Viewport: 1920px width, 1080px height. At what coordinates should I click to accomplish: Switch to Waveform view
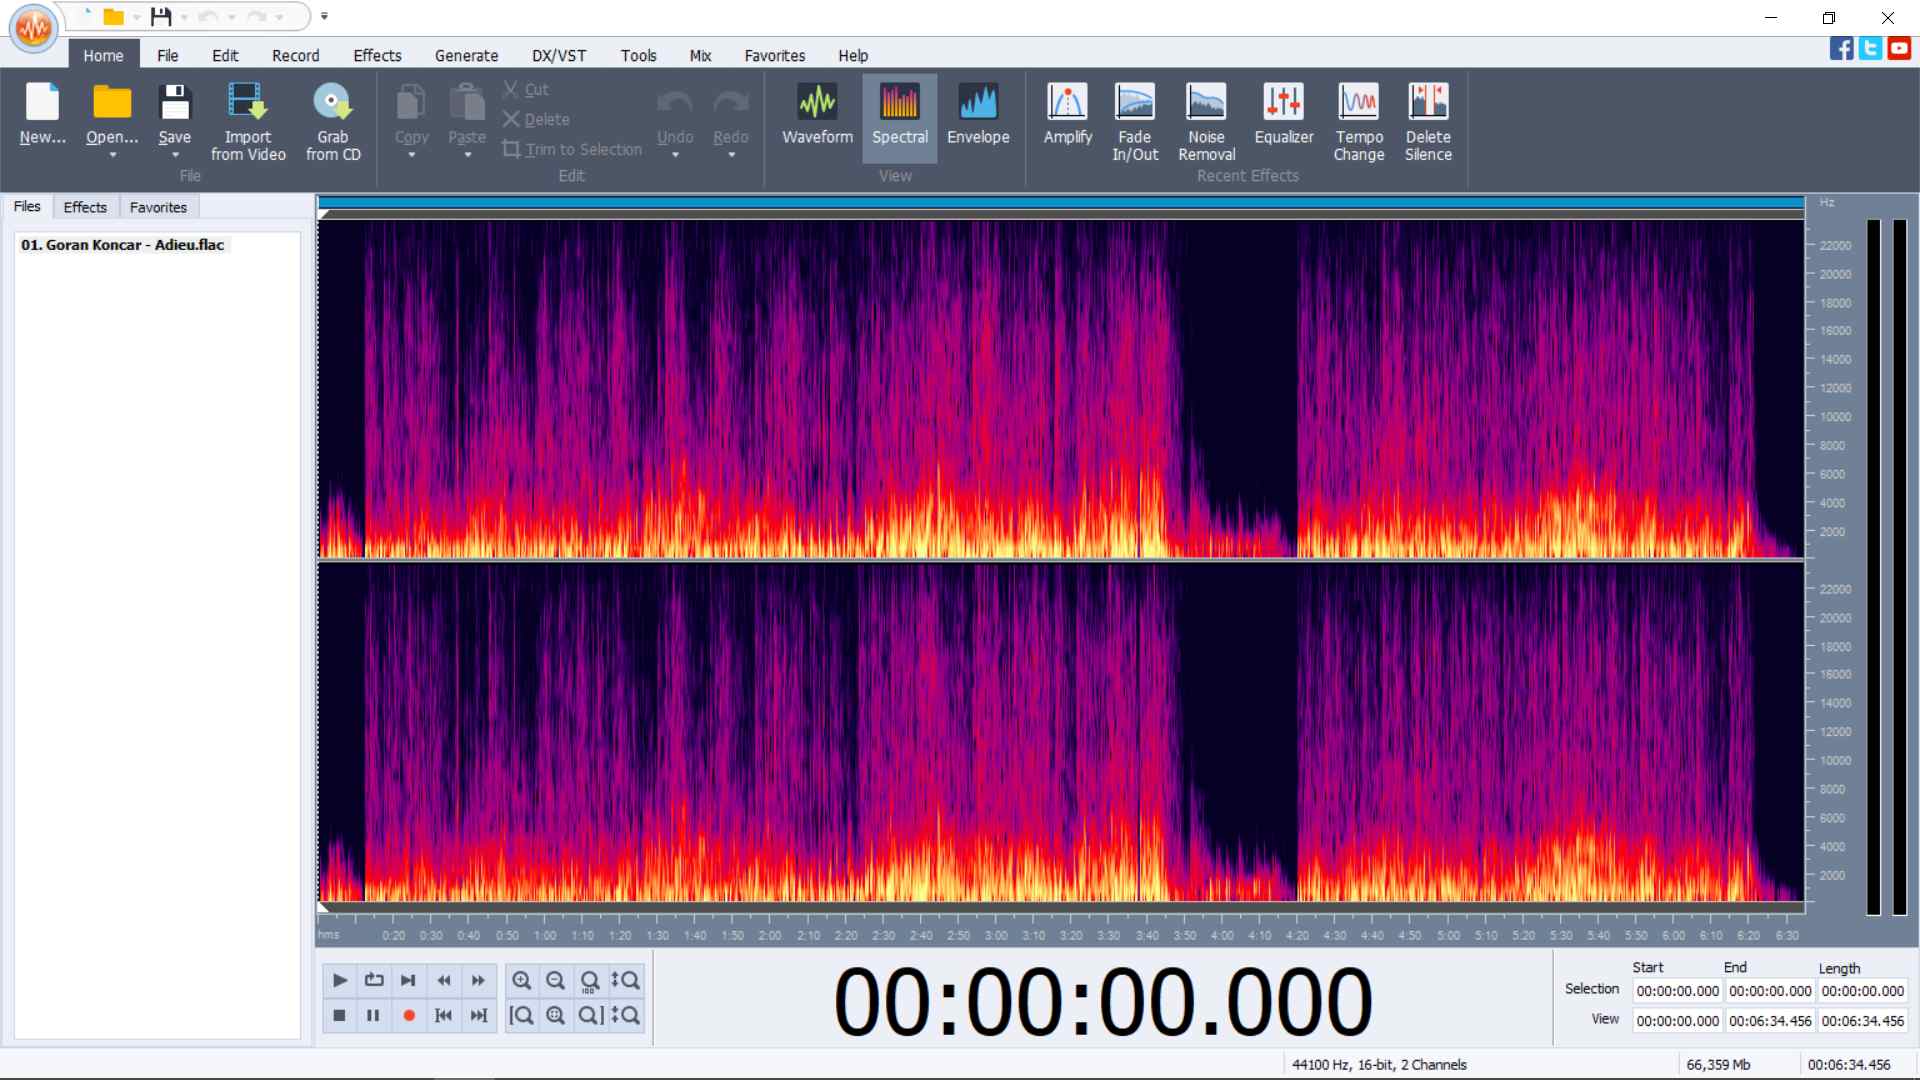coord(817,117)
